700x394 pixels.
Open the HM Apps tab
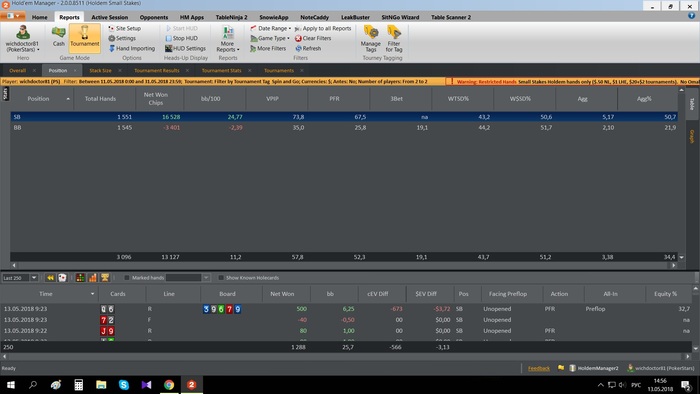192,17
